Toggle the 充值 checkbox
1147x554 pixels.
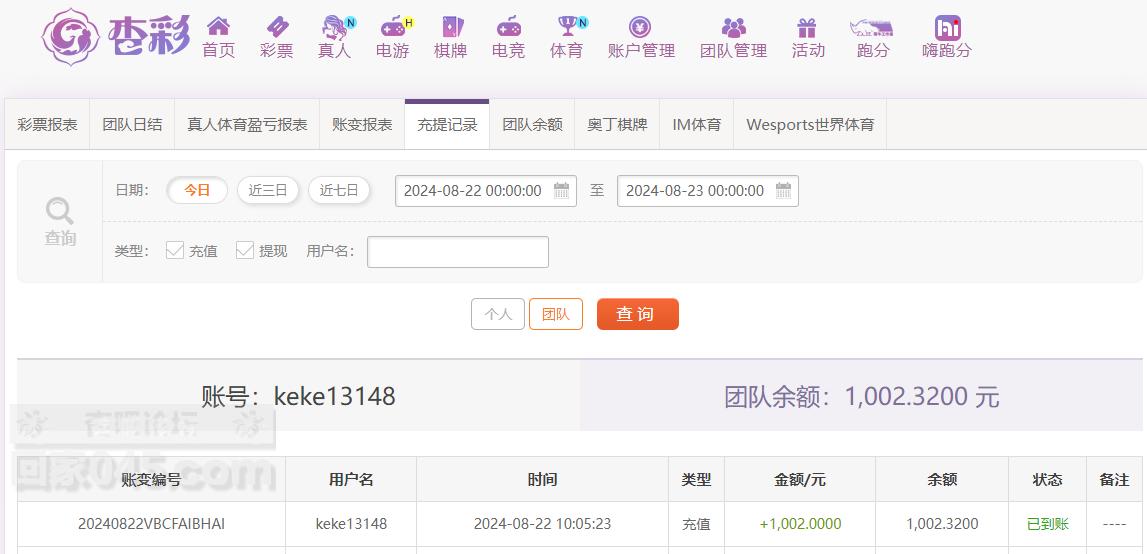175,251
